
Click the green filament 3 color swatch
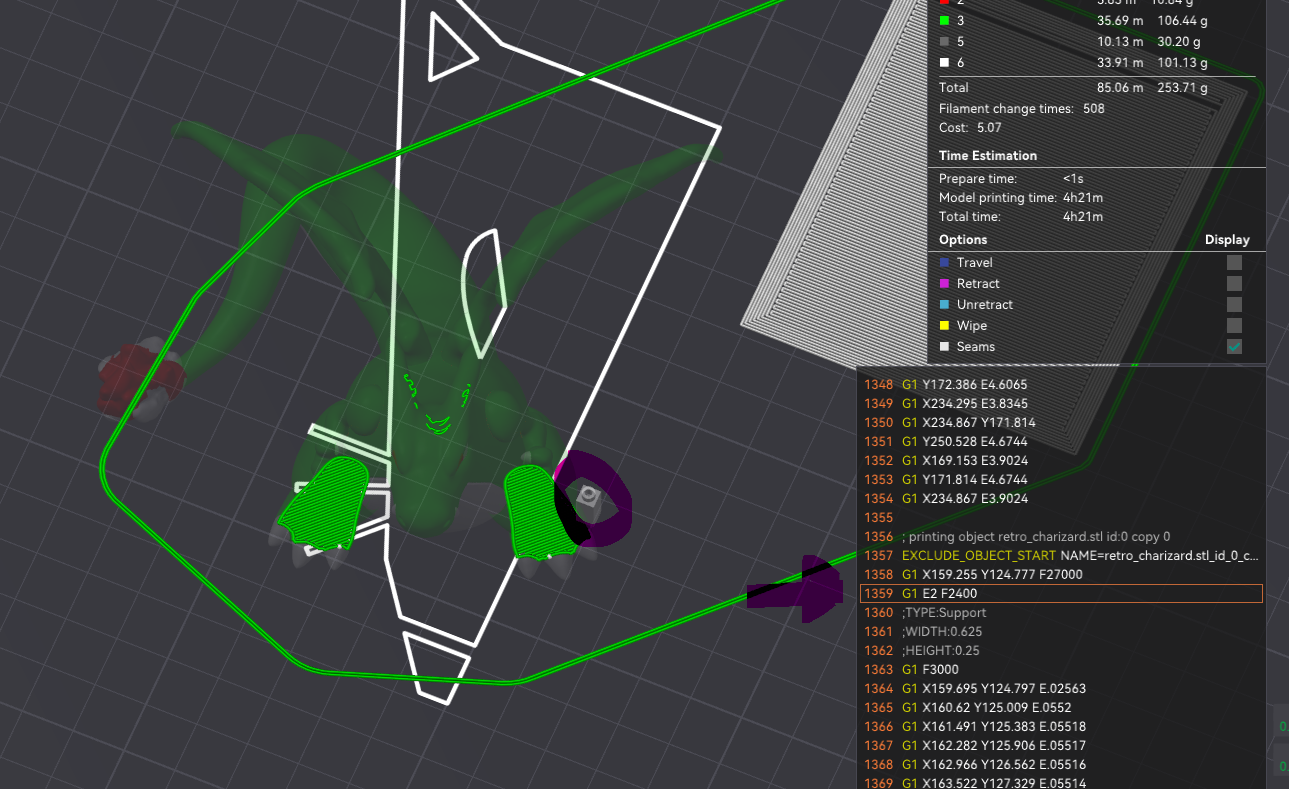944,20
